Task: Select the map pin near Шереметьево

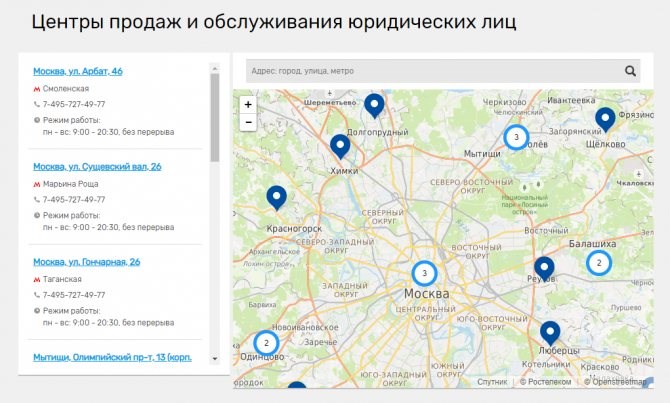Action: [374, 106]
